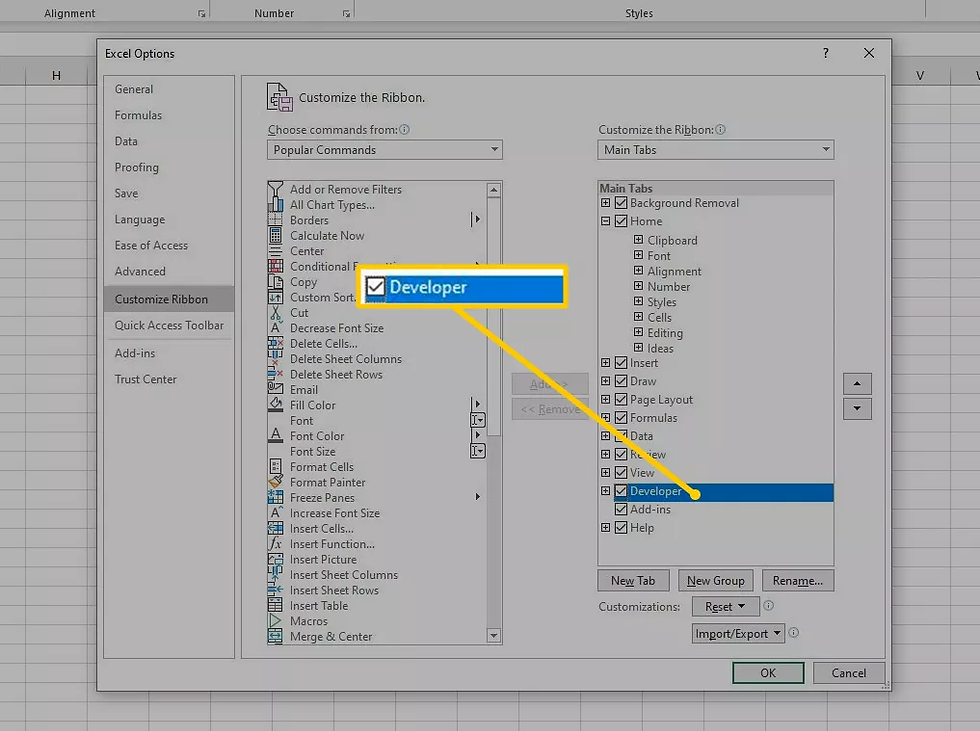
Task: Click the Fill Color bucket icon
Action: (x=275, y=405)
